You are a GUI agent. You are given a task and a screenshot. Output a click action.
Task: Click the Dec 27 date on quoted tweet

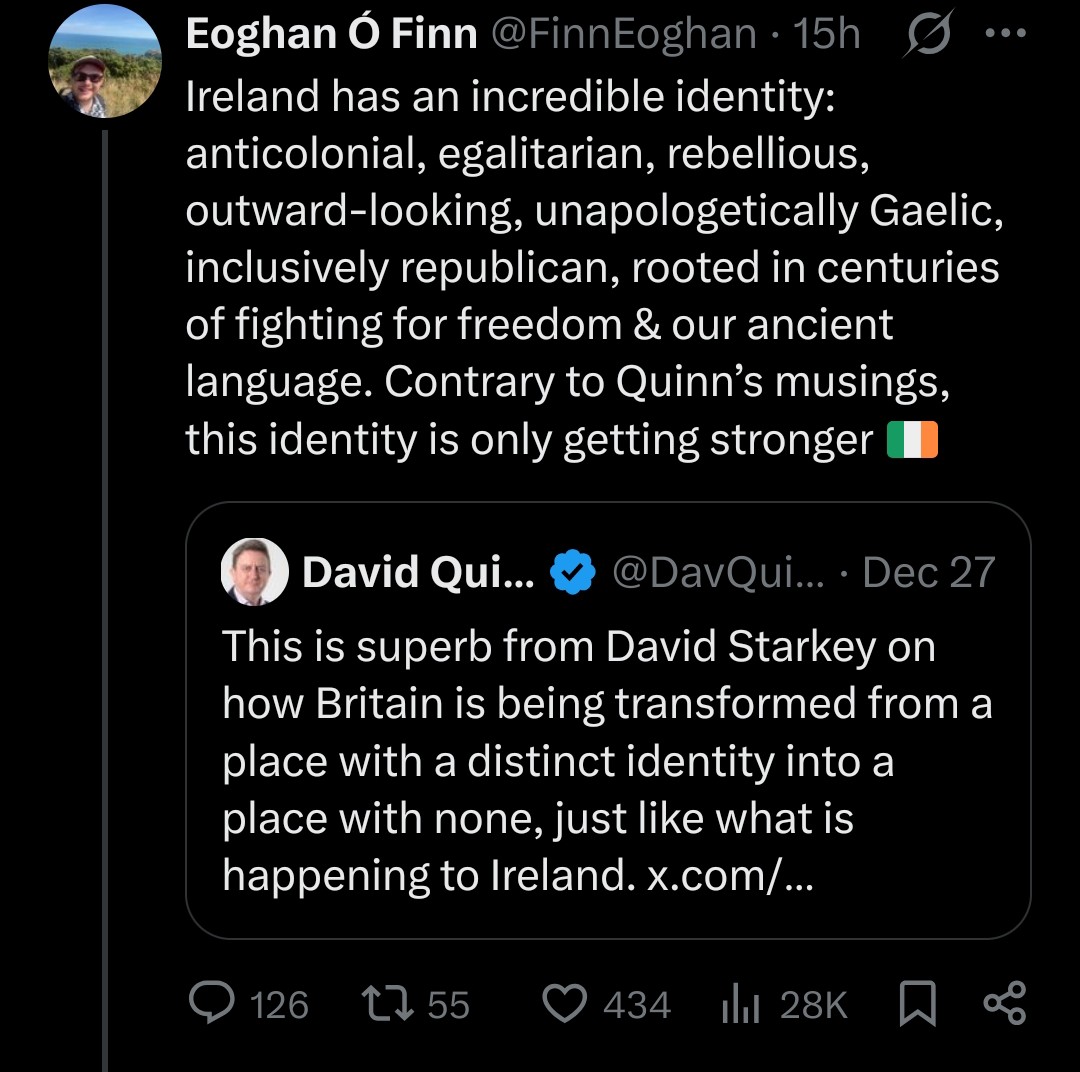(x=928, y=573)
